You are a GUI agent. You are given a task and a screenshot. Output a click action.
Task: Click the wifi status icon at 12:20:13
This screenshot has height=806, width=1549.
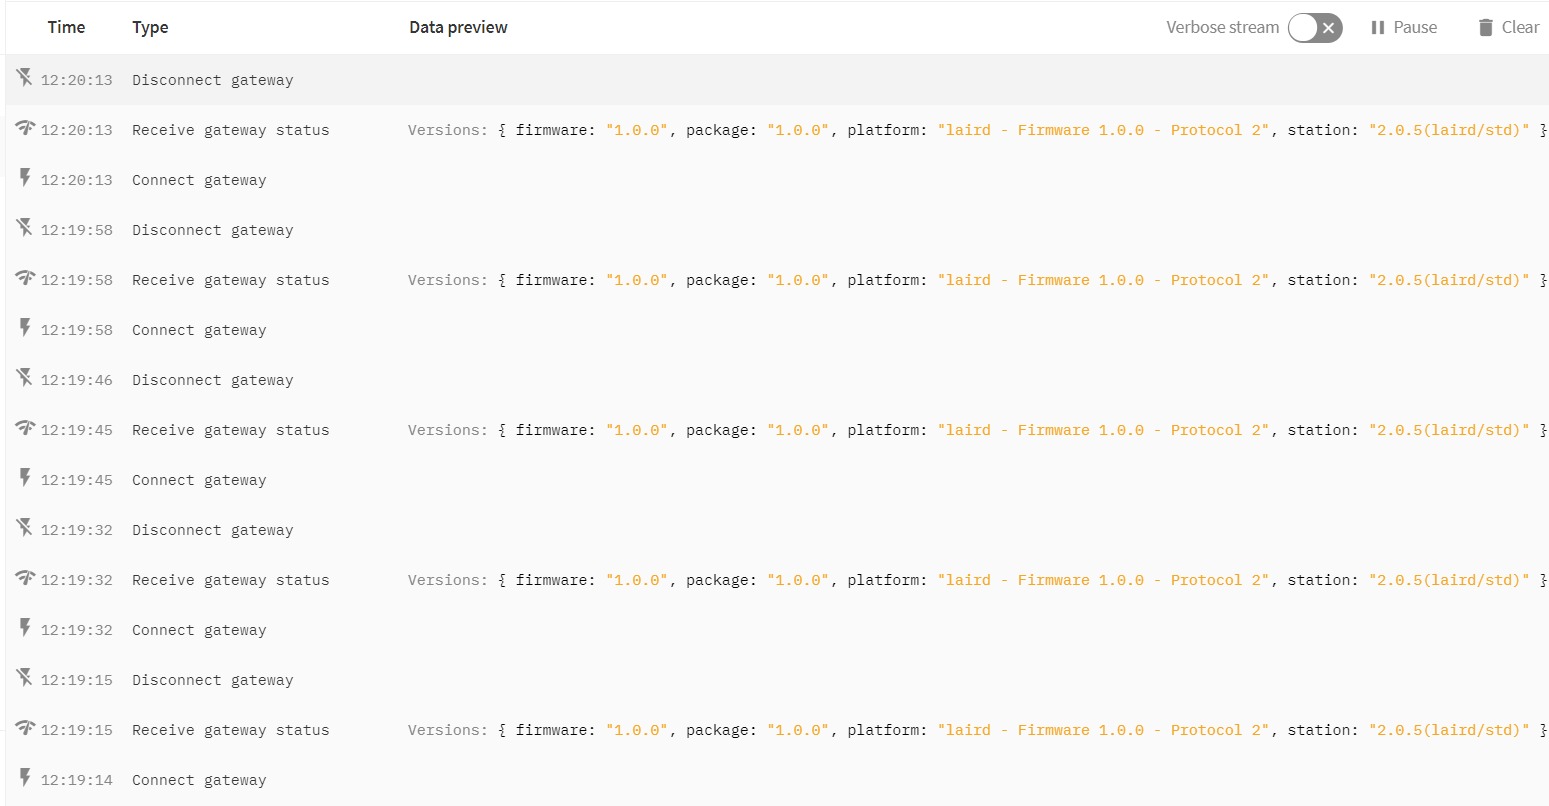tap(25, 128)
